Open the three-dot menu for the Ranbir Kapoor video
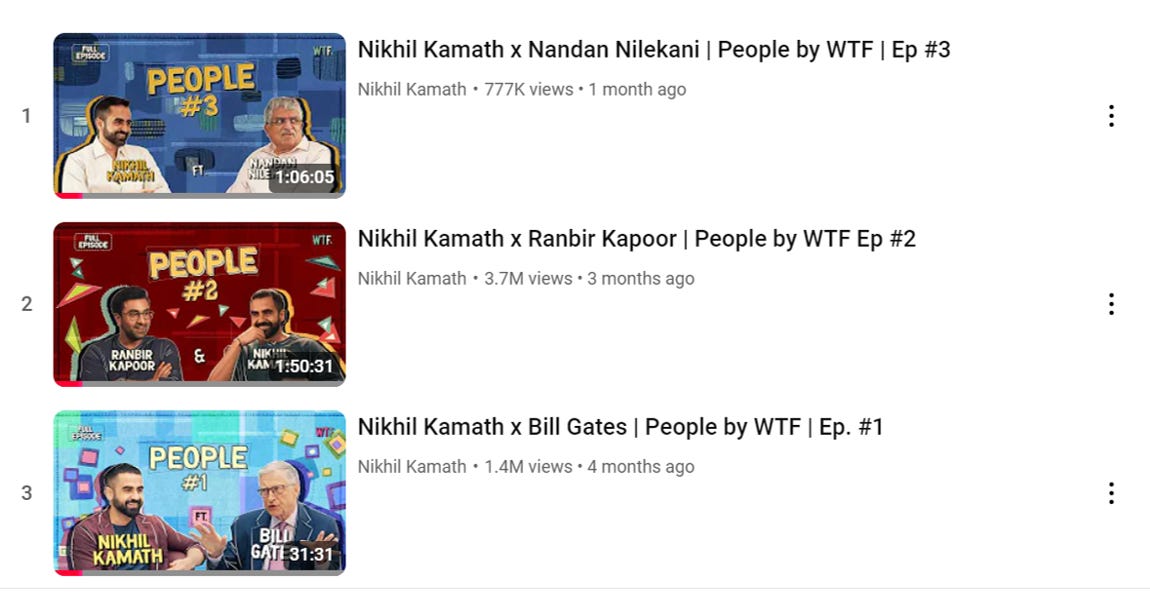 (1111, 304)
